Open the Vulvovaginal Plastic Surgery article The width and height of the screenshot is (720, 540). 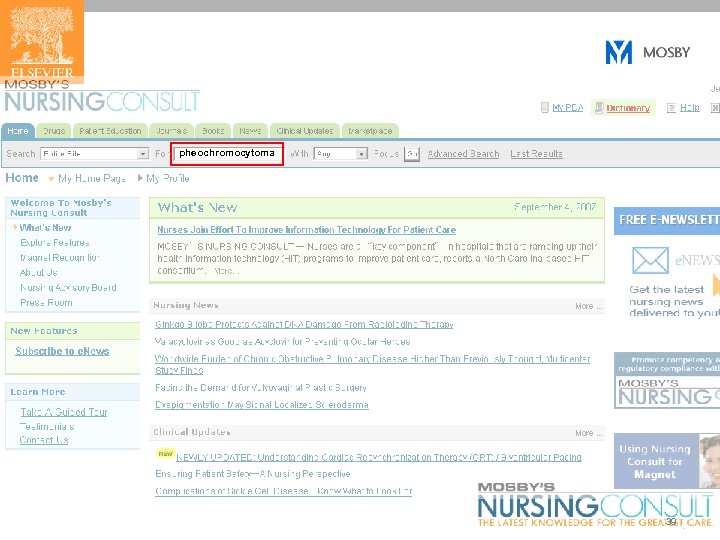click(x=261, y=388)
